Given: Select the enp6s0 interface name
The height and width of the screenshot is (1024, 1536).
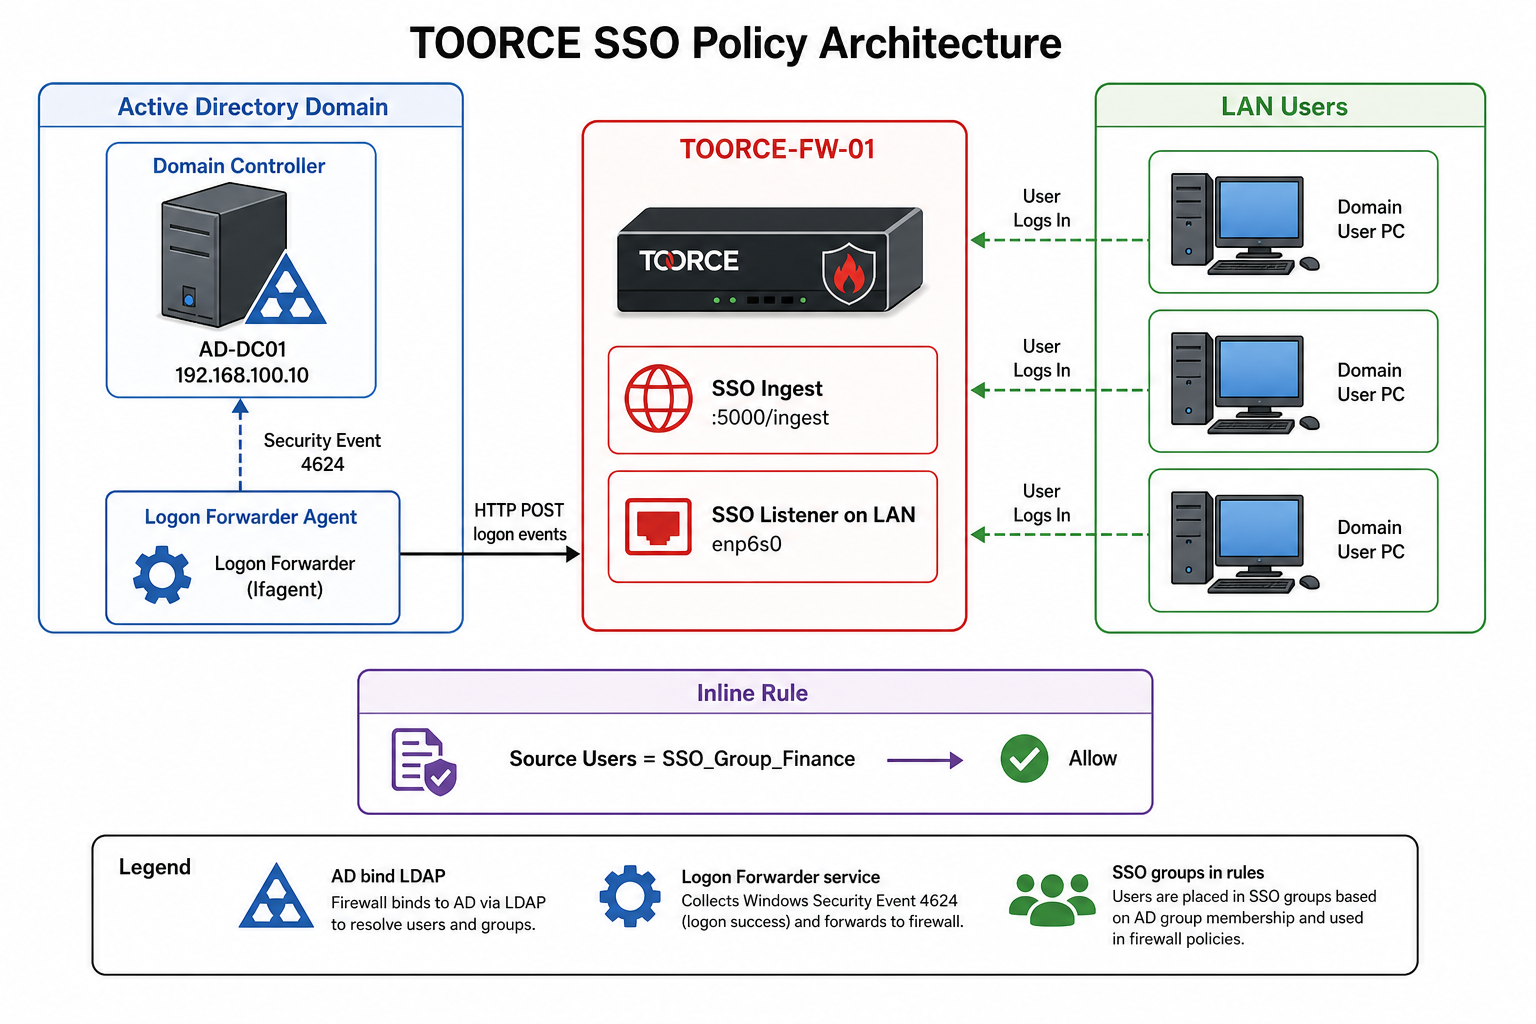Looking at the screenshot, I should click(x=747, y=544).
